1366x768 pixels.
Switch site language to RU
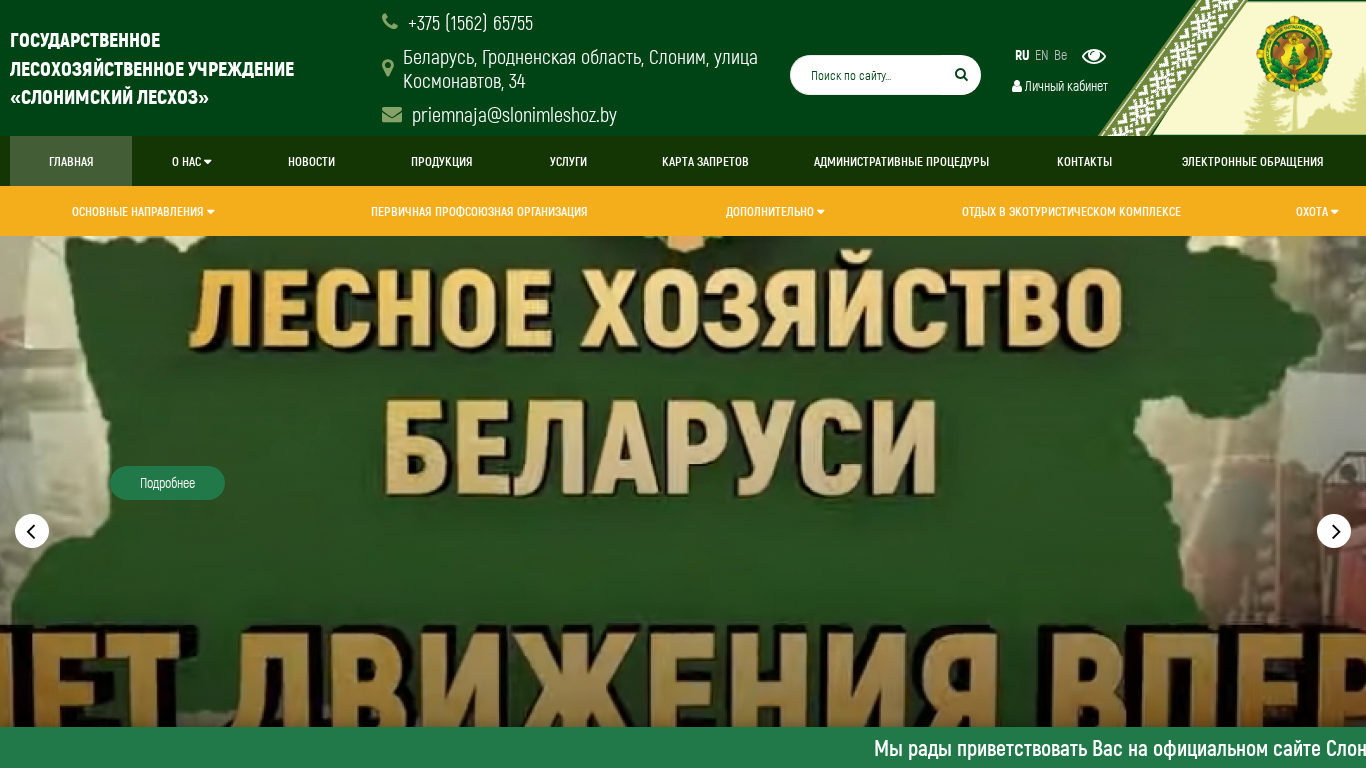1022,55
